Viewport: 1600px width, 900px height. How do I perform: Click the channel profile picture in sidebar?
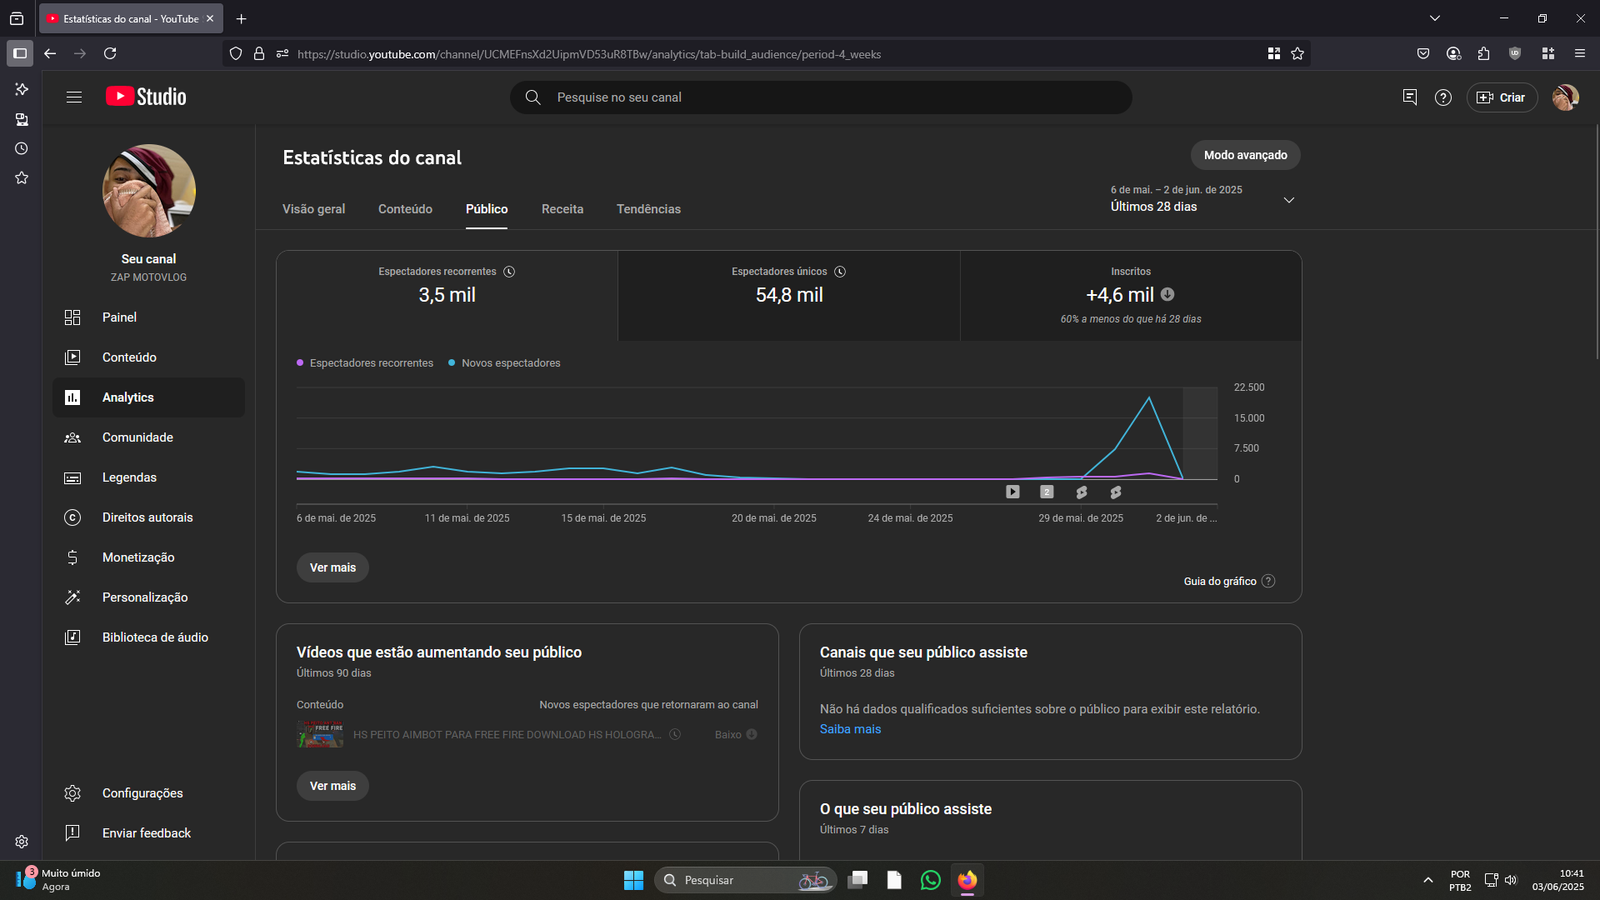pyautogui.click(x=149, y=191)
